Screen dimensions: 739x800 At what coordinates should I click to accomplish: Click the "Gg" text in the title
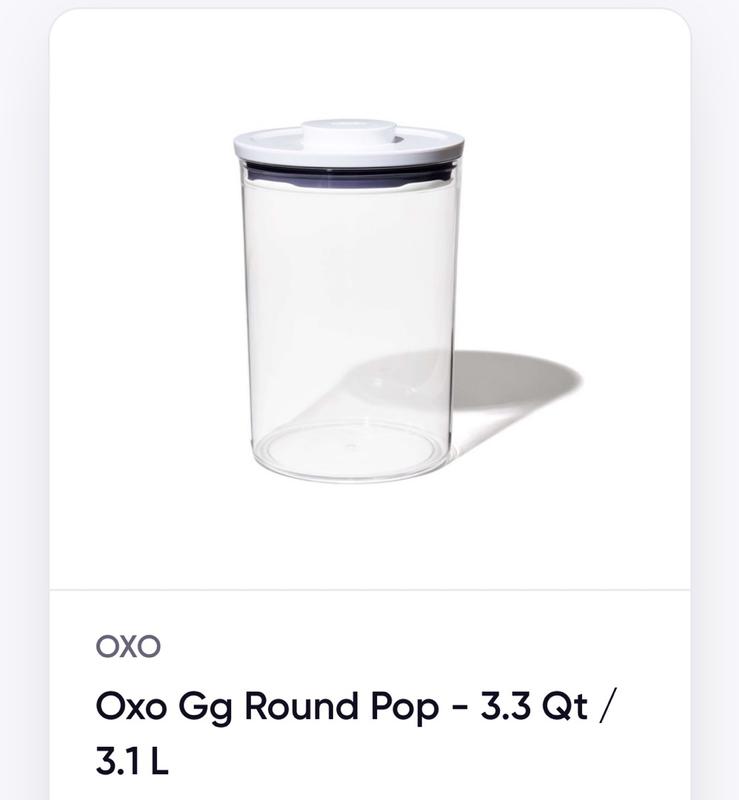pyautogui.click(x=206, y=708)
